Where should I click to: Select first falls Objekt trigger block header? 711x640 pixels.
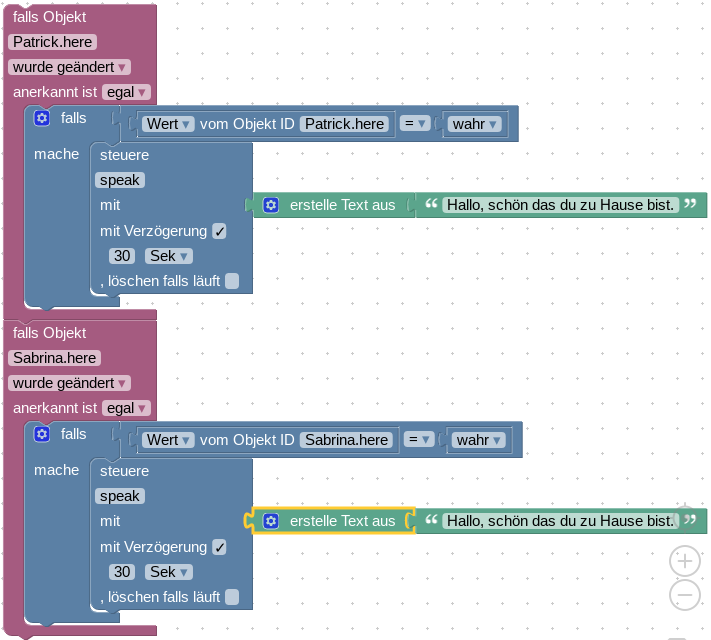pyautogui.click(x=49, y=17)
